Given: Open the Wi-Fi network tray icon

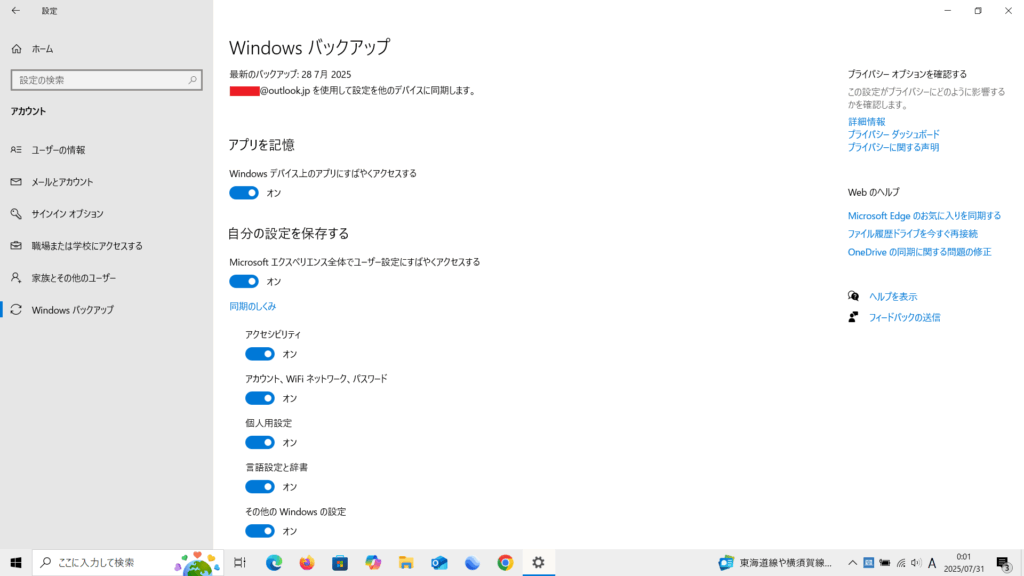Looking at the screenshot, I should coord(901,562).
